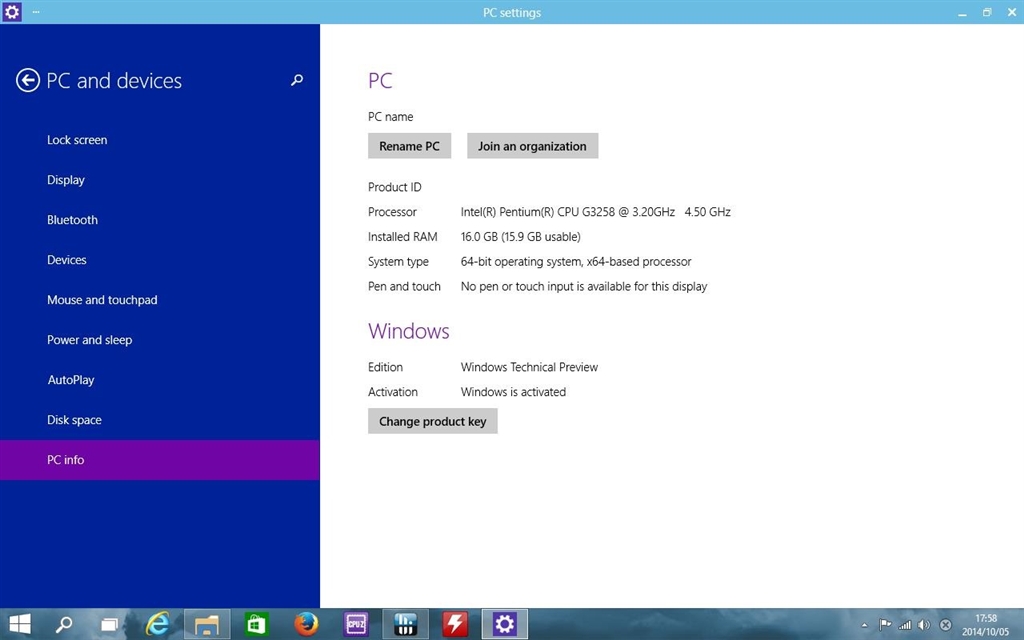This screenshot has width=1024, height=640.
Task: Switch to CPU-Z on the taskbar
Action: coord(356,624)
